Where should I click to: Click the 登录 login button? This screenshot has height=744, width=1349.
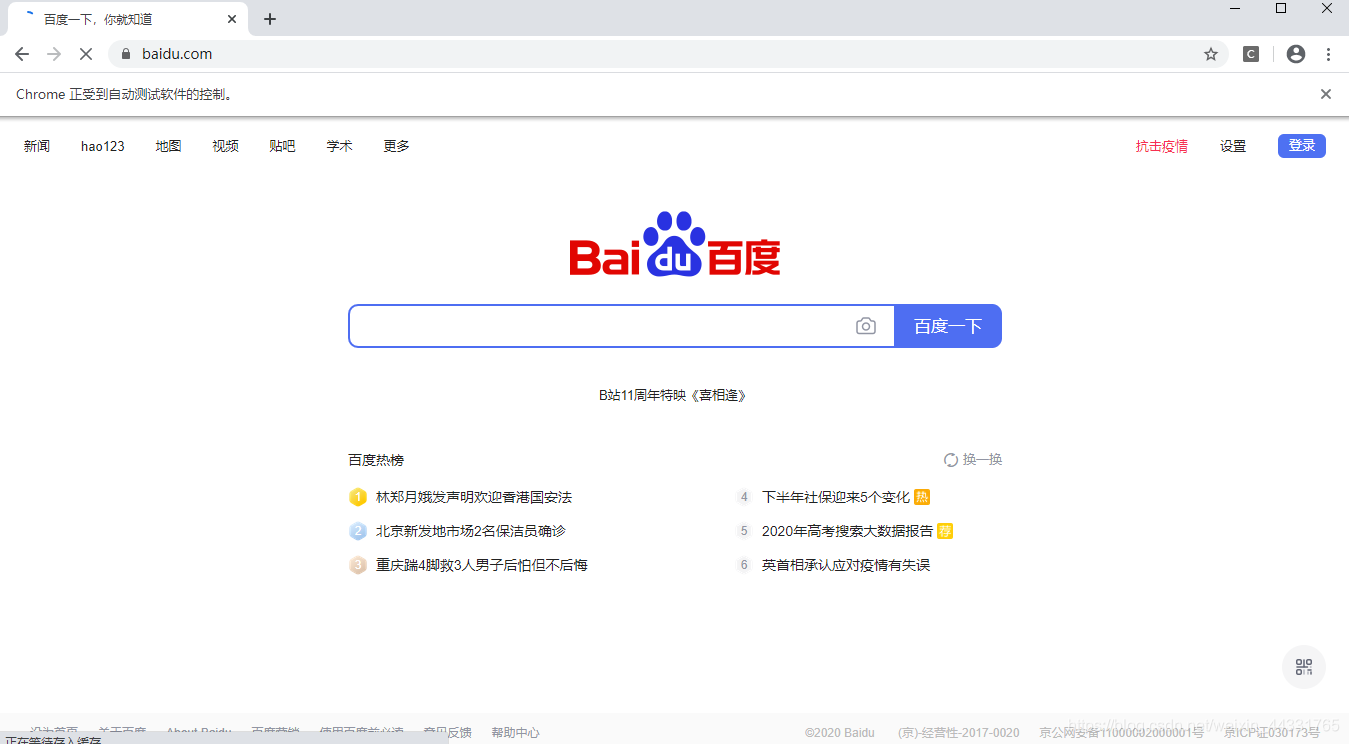(1302, 146)
